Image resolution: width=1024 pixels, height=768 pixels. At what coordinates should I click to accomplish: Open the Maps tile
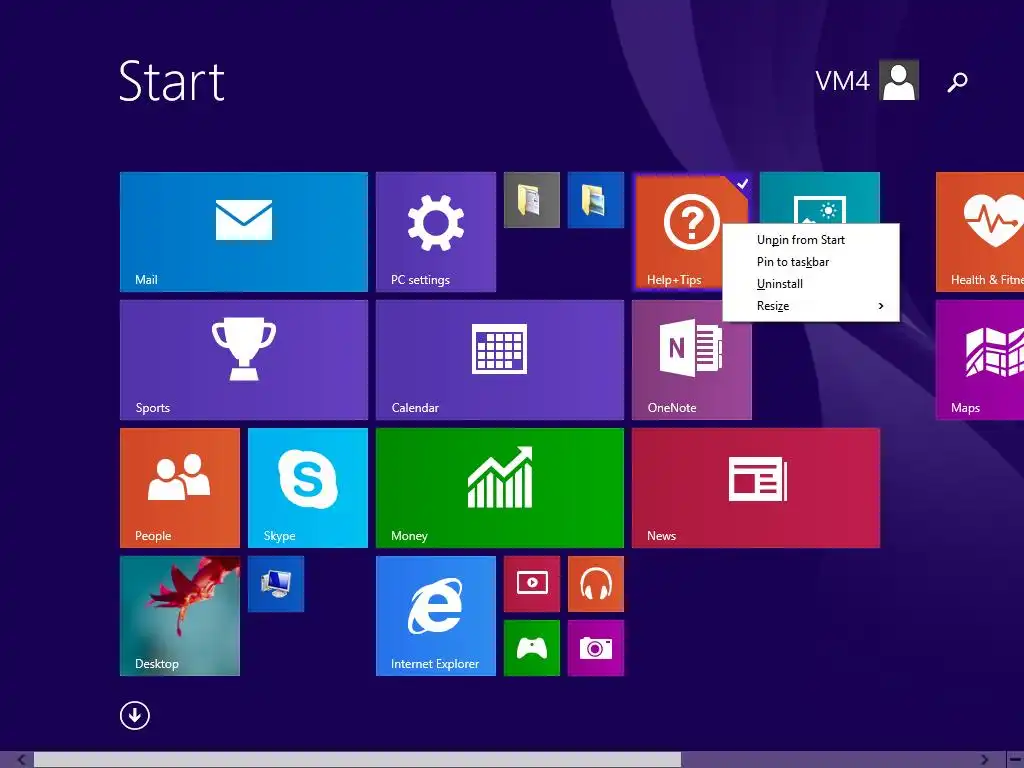click(x=980, y=360)
